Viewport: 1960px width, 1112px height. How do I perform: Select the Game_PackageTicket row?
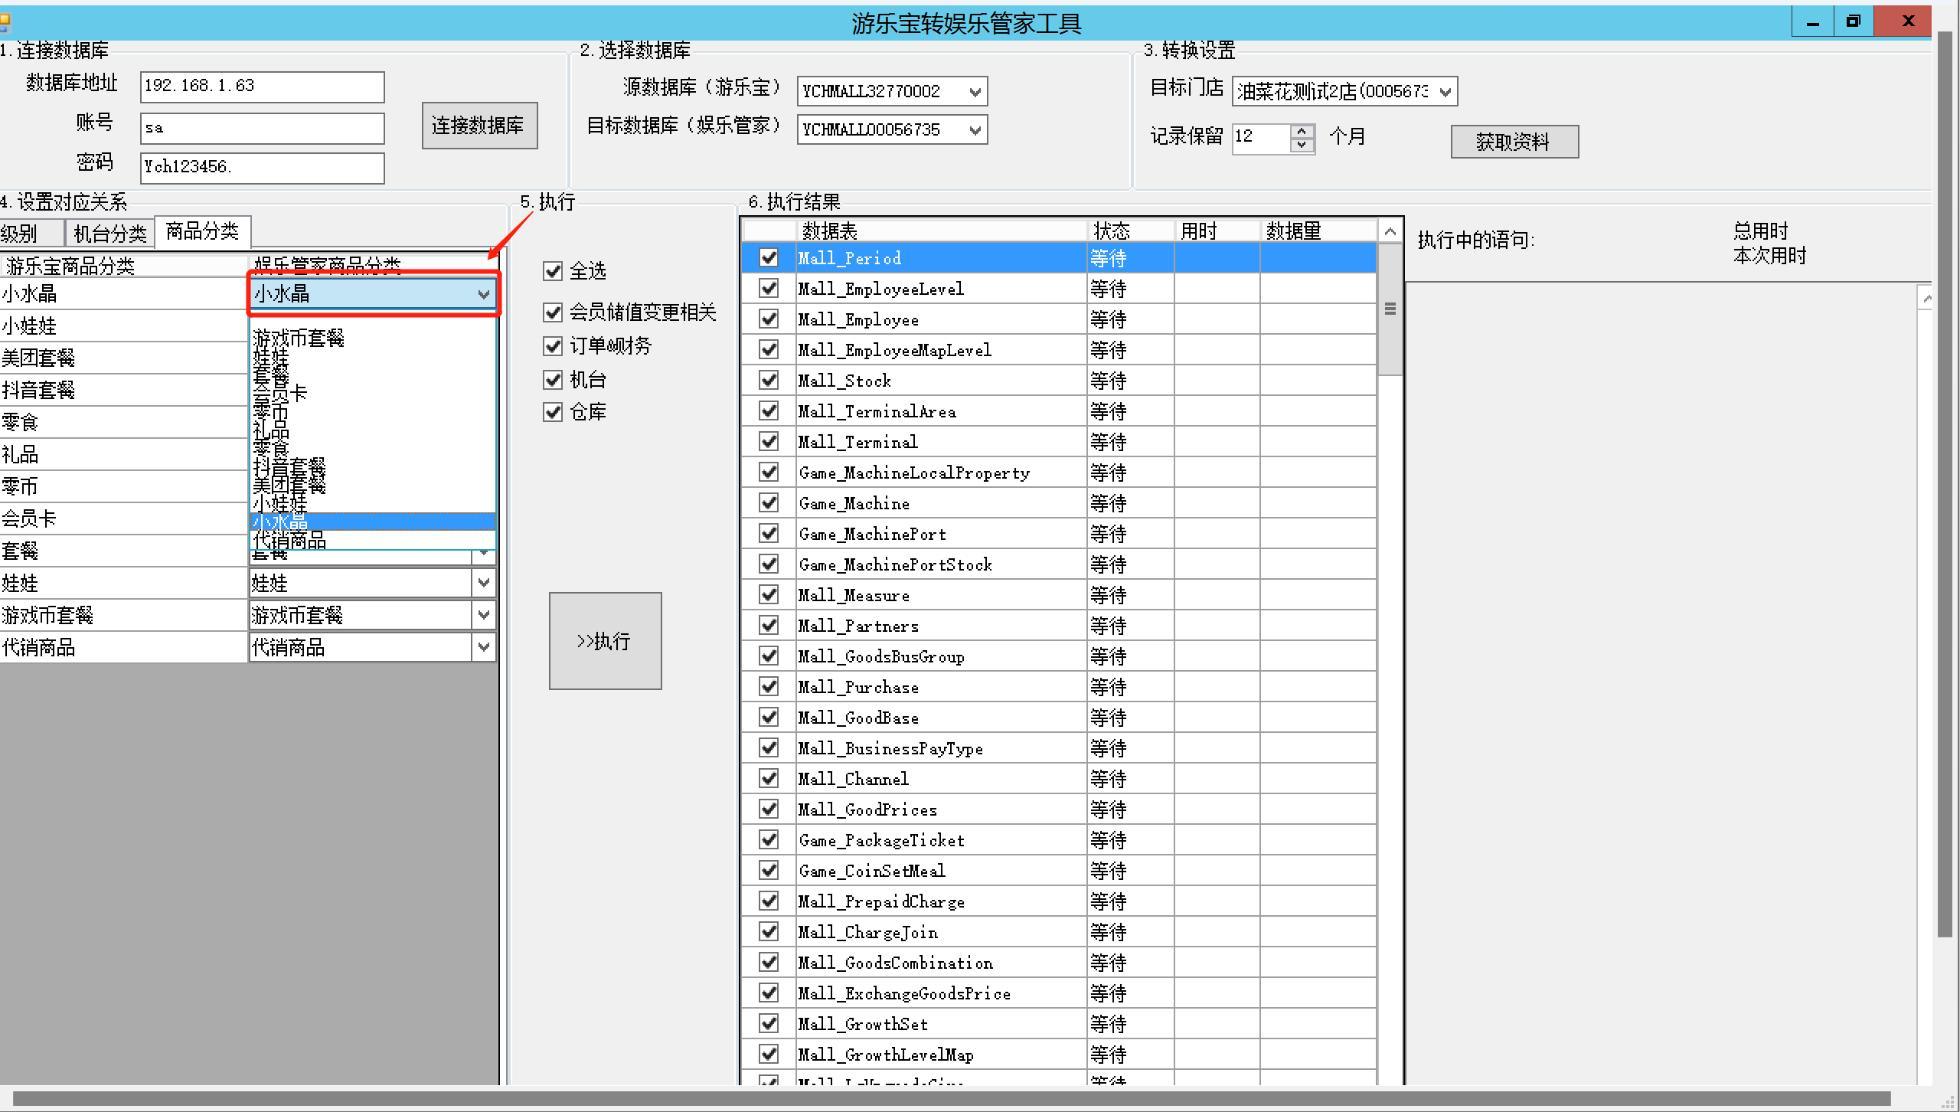pyautogui.click(x=1059, y=840)
